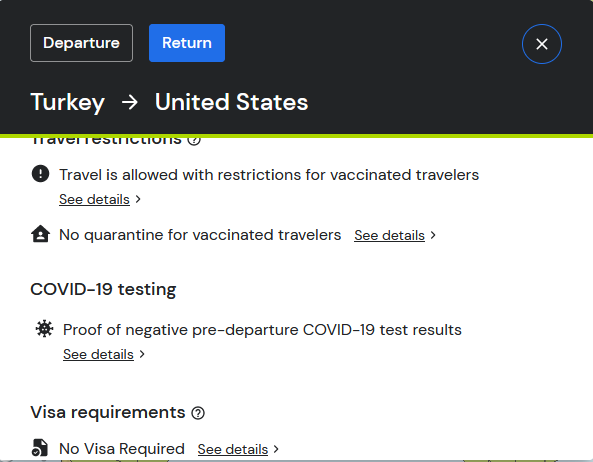The height and width of the screenshot is (462, 593).
Task: Click the arrow between Turkey and United States
Action: [x=130, y=102]
